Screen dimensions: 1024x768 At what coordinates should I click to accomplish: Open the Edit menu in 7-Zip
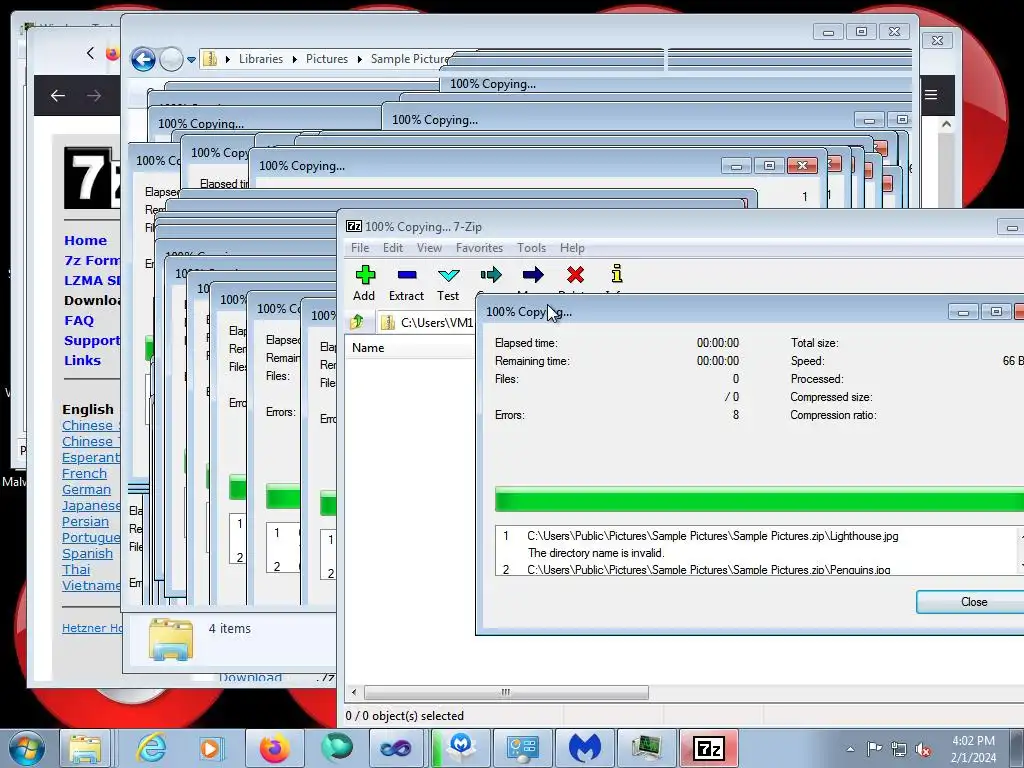[392, 248]
